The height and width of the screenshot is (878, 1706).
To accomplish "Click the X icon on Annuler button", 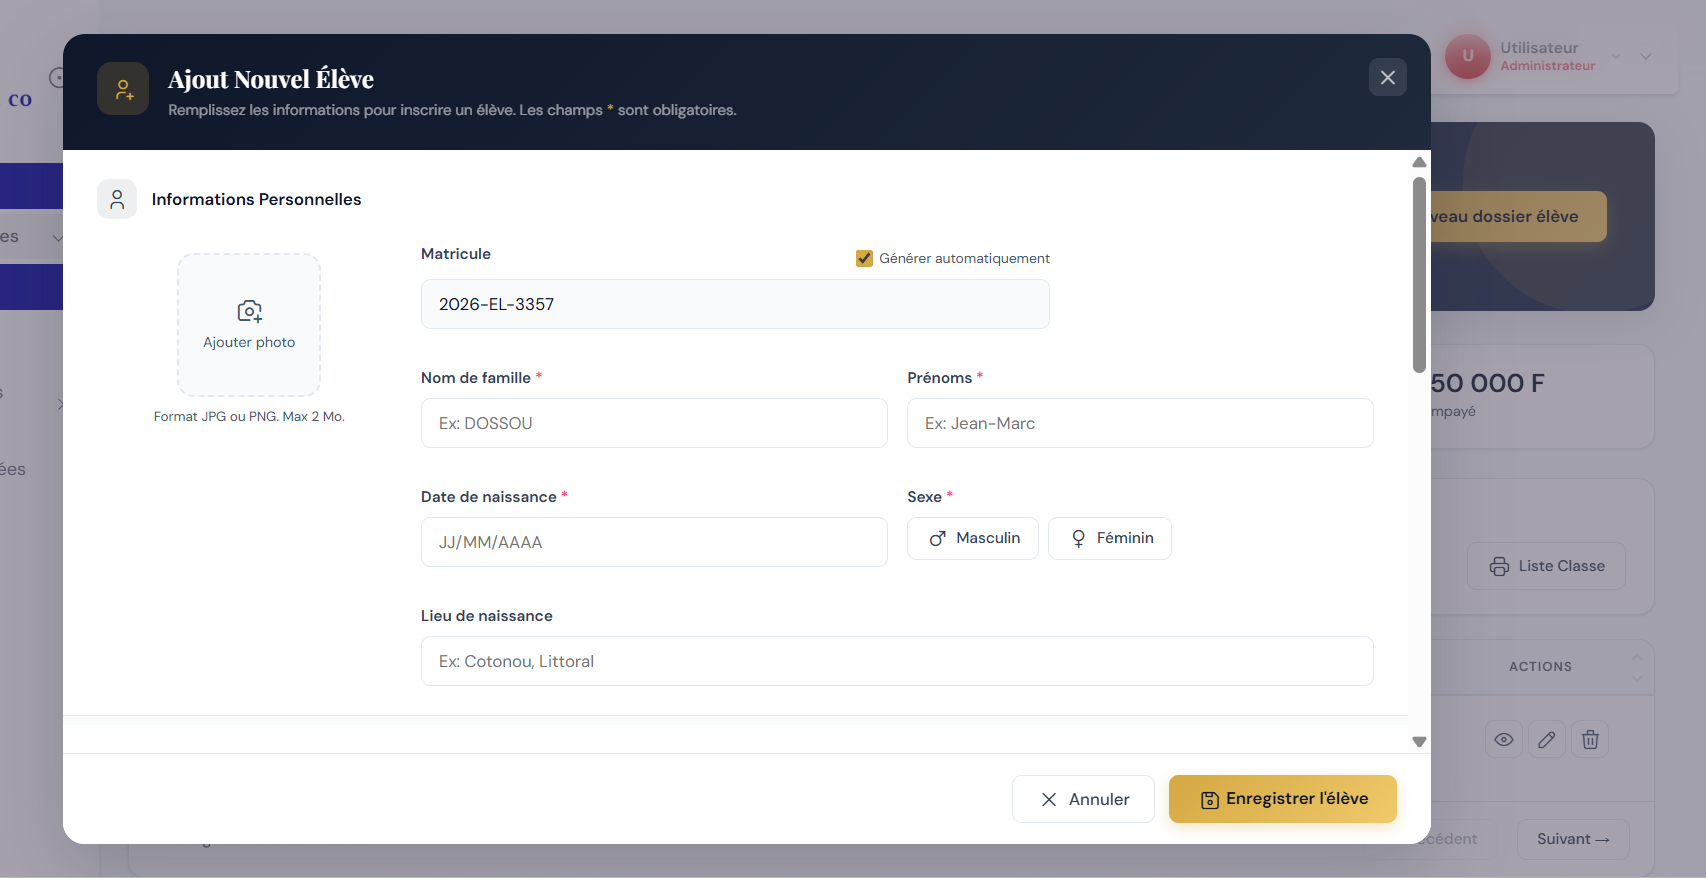I will 1049,799.
